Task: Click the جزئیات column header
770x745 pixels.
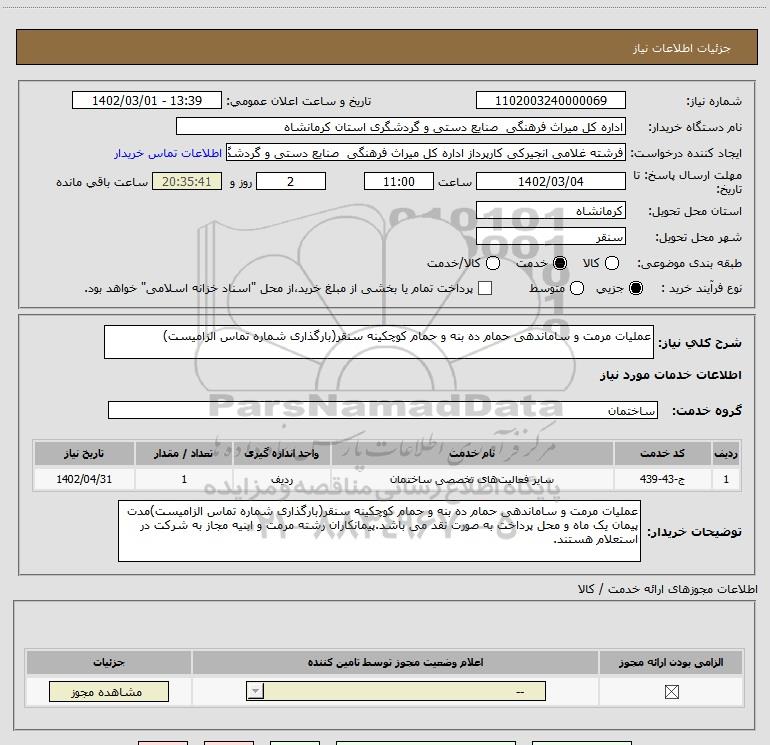Action: click(109, 662)
